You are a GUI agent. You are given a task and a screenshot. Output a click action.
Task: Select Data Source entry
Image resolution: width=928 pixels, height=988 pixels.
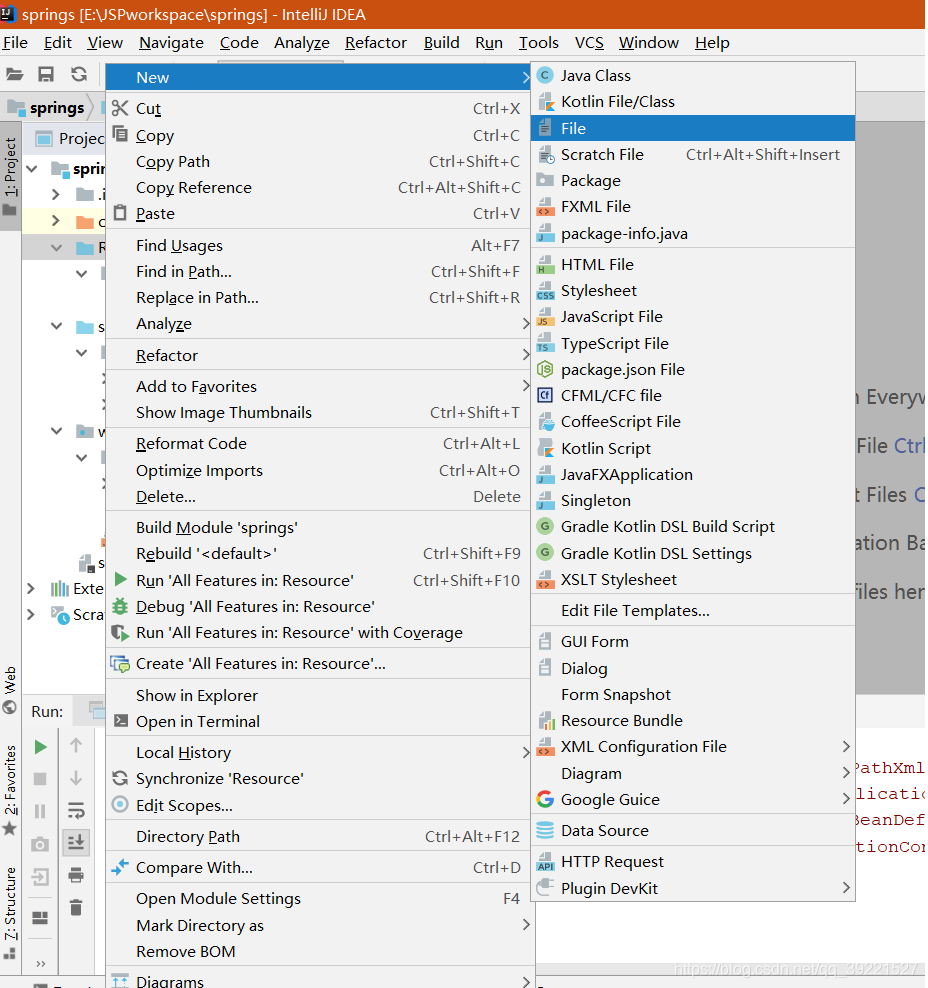pyautogui.click(x=693, y=830)
